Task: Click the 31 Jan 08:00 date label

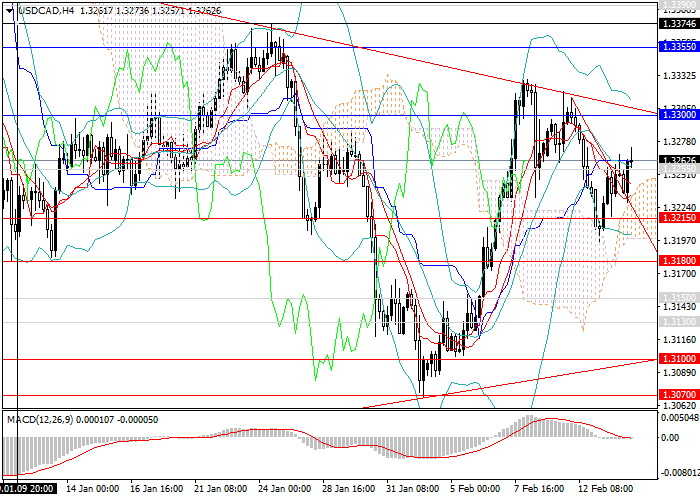Action: pyautogui.click(x=410, y=489)
